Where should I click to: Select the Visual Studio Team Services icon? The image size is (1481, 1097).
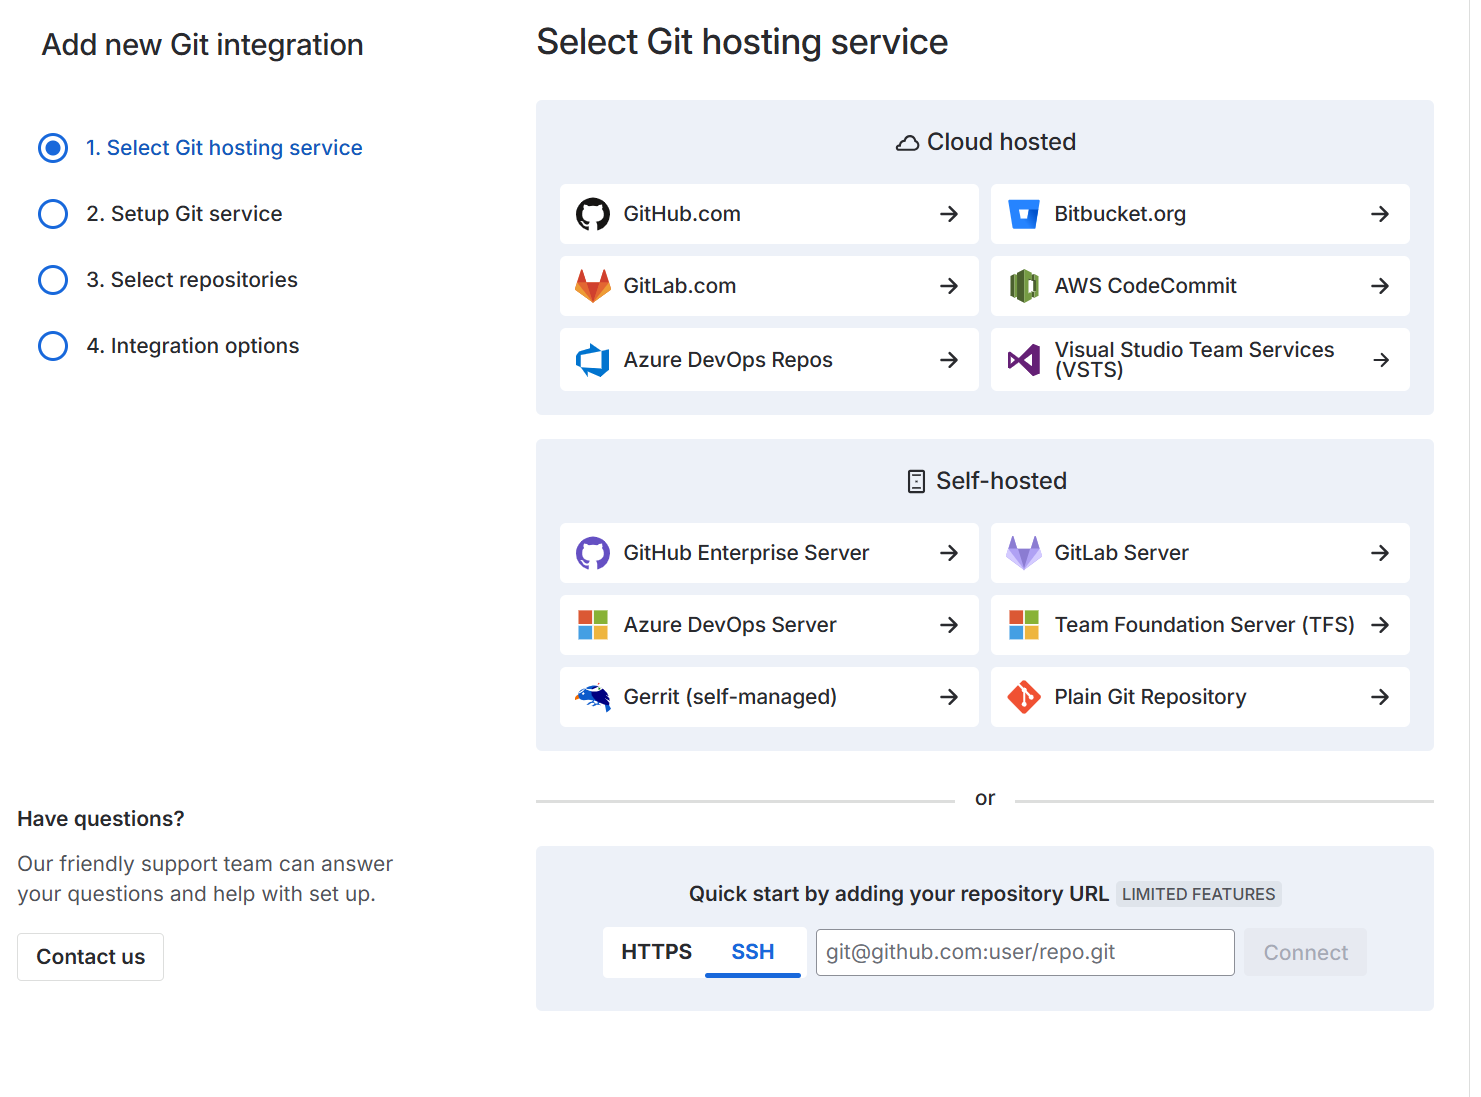1023,360
